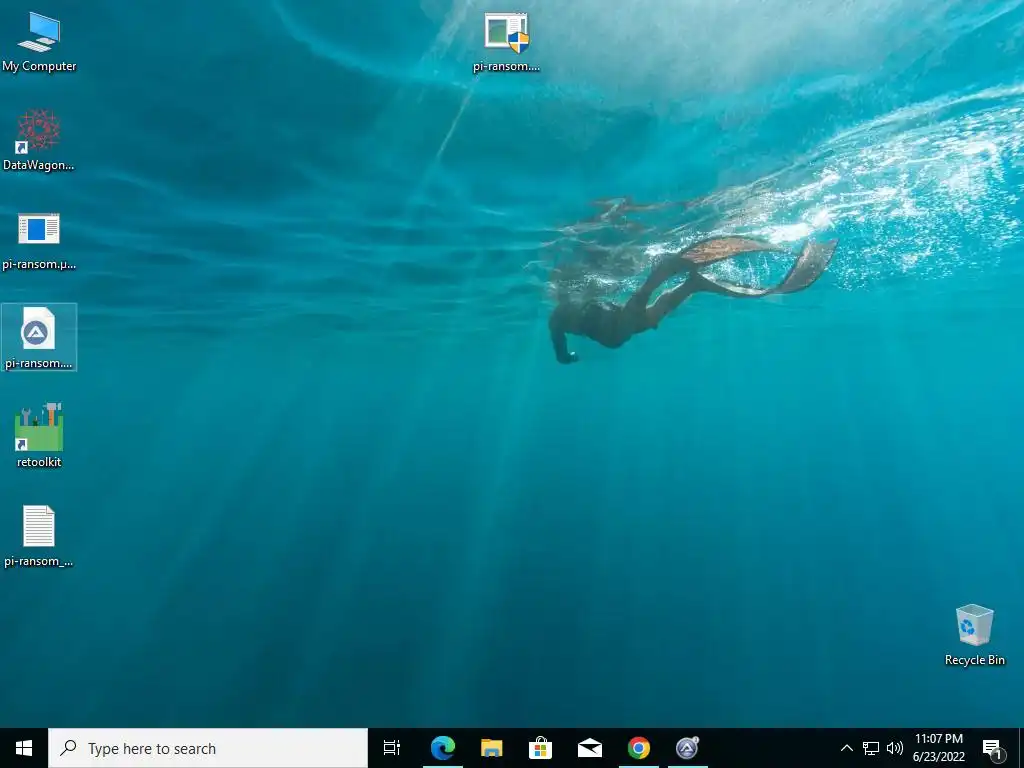Click the Show desktop sliver

pyautogui.click(x=1021, y=748)
